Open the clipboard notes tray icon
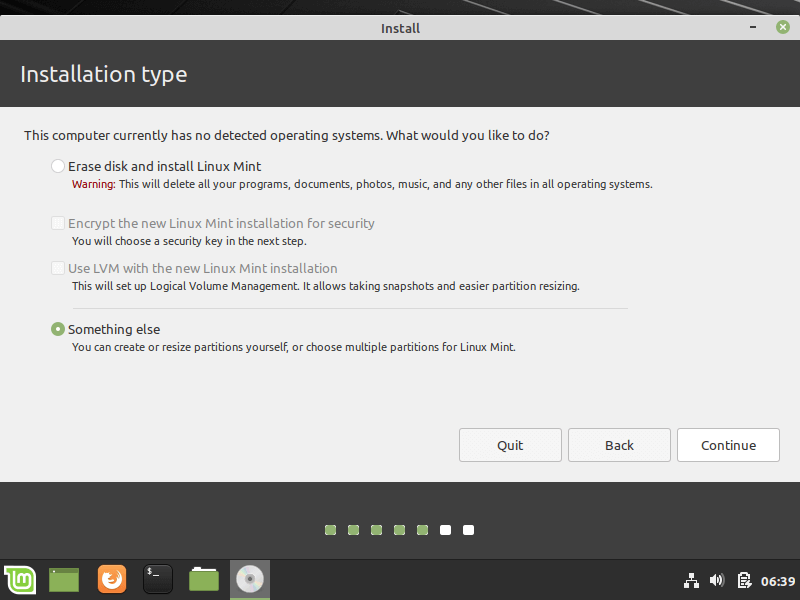 (744, 580)
